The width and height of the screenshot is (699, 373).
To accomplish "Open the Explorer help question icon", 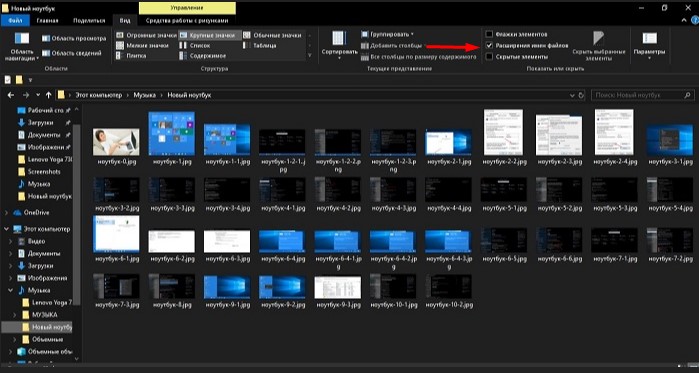I will pos(694,20).
